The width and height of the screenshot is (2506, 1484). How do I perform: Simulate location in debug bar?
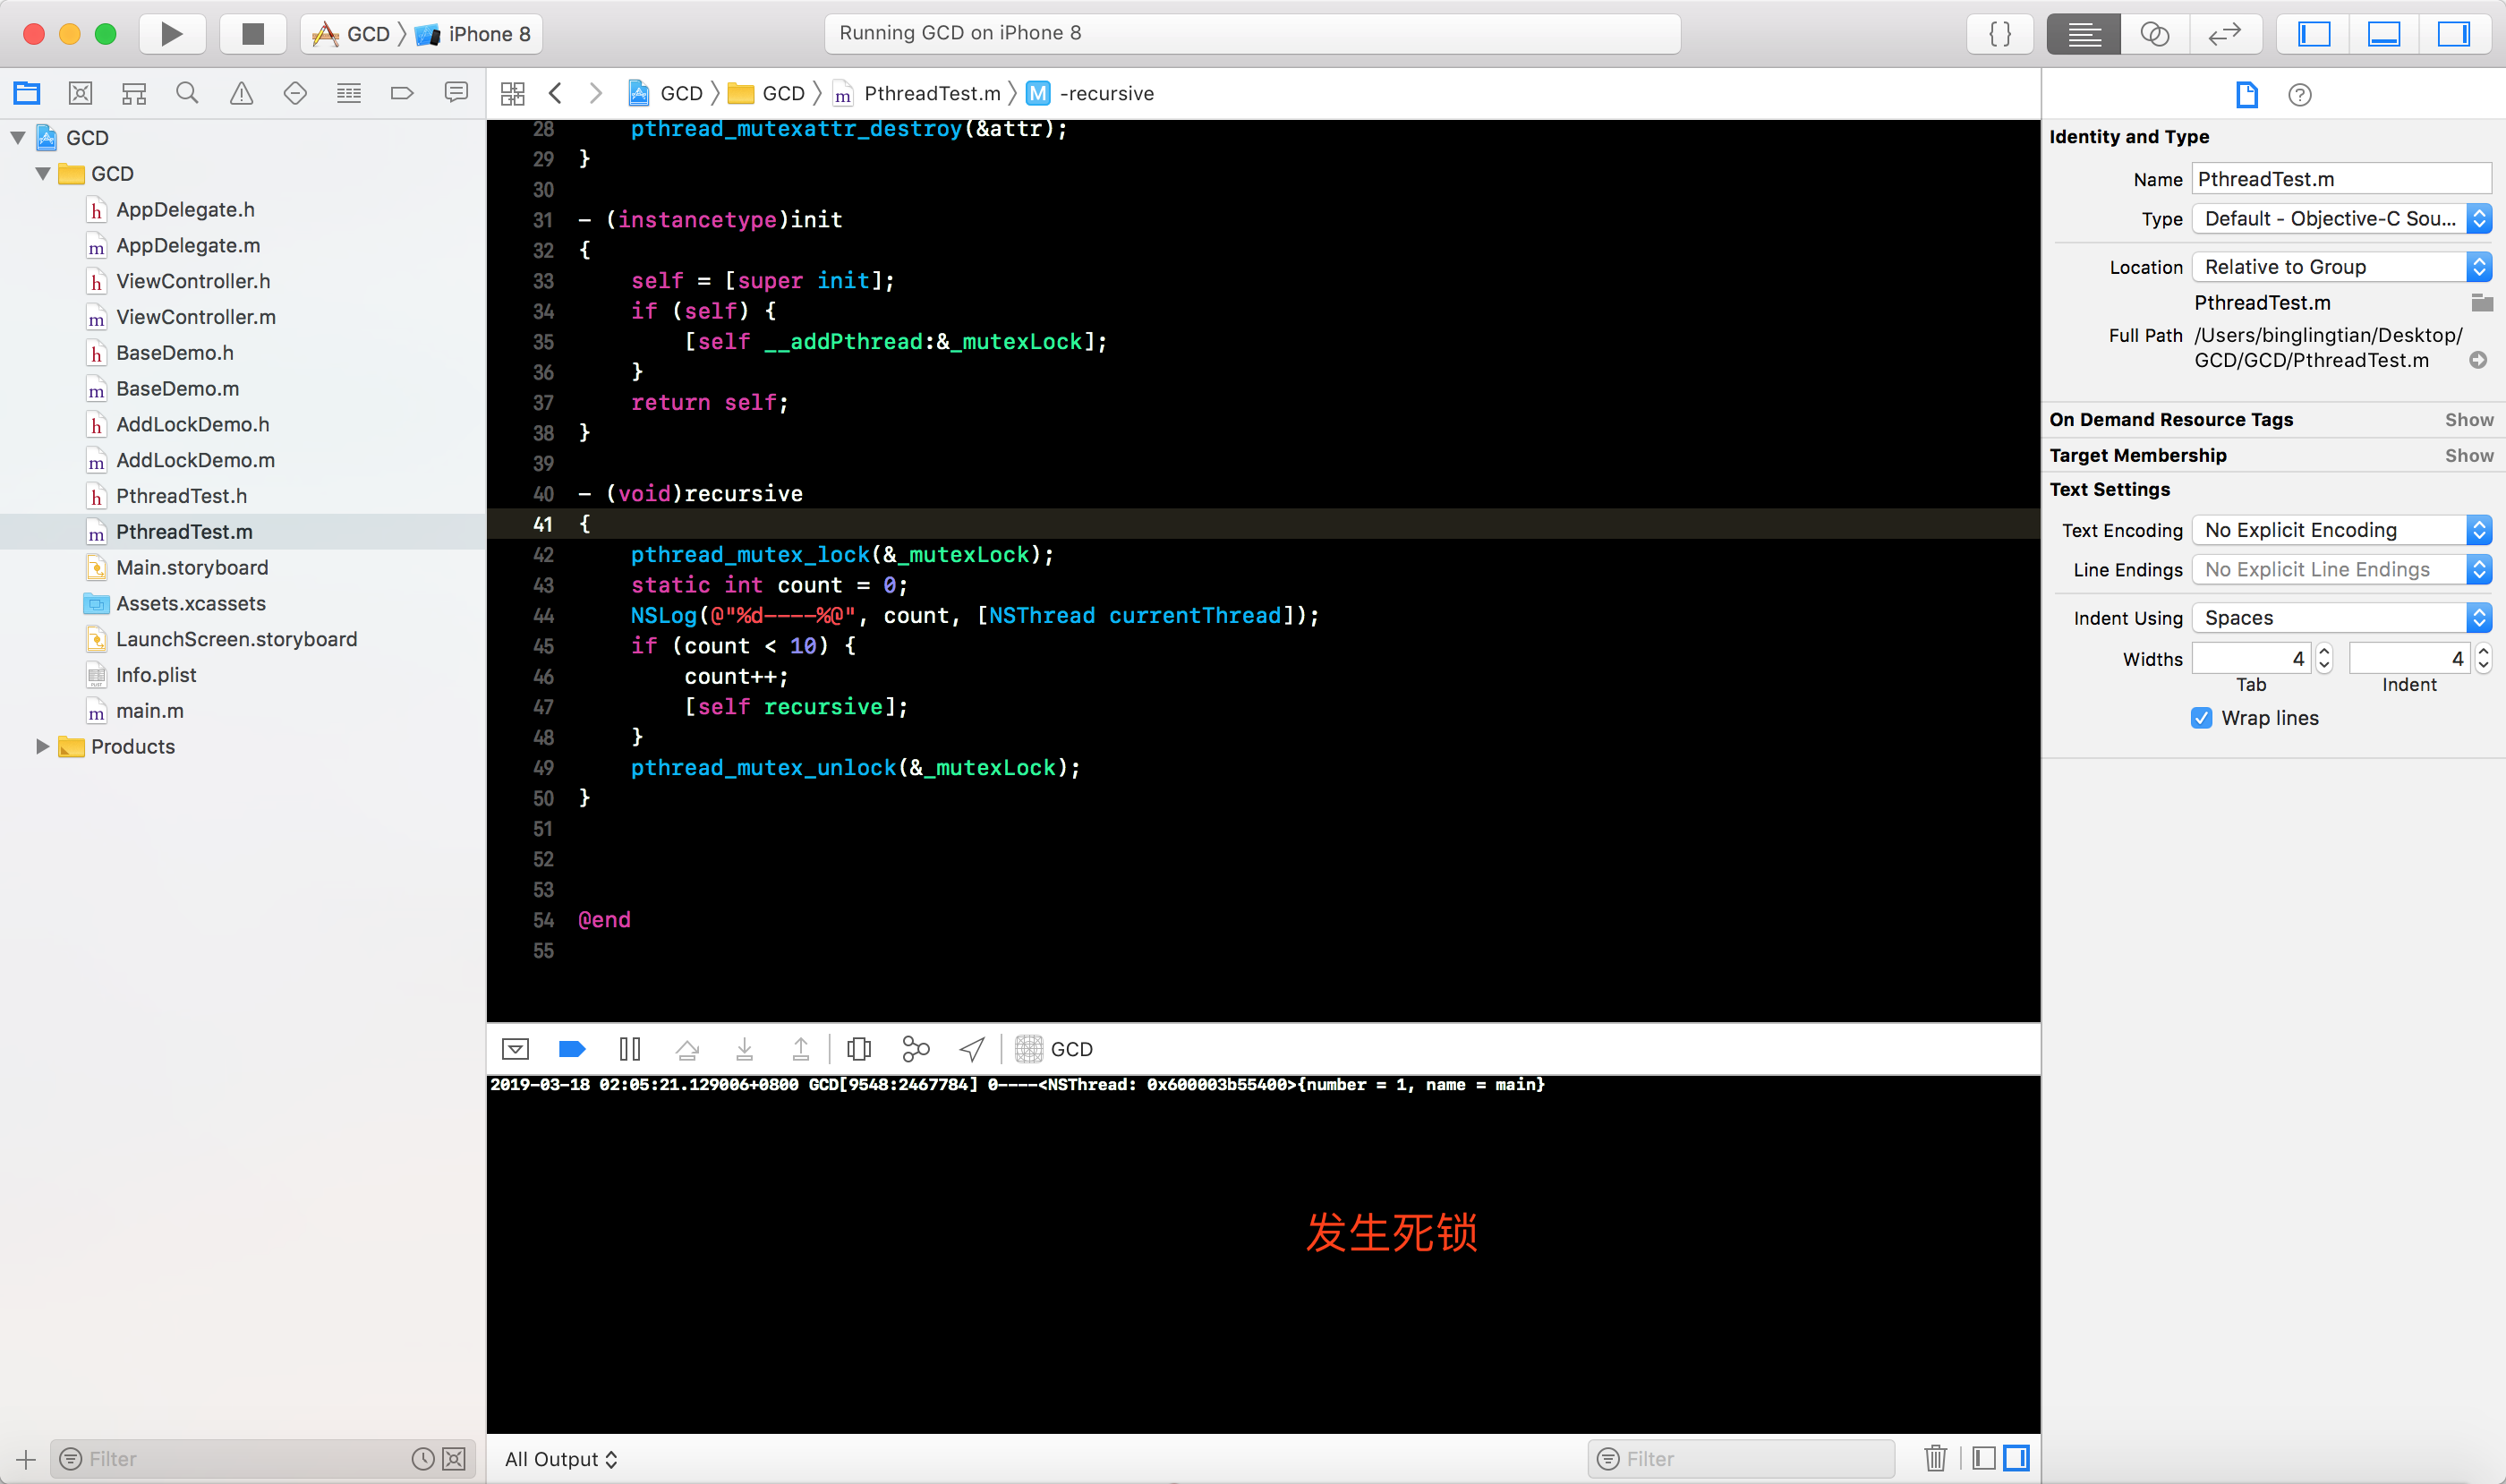click(972, 1049)
